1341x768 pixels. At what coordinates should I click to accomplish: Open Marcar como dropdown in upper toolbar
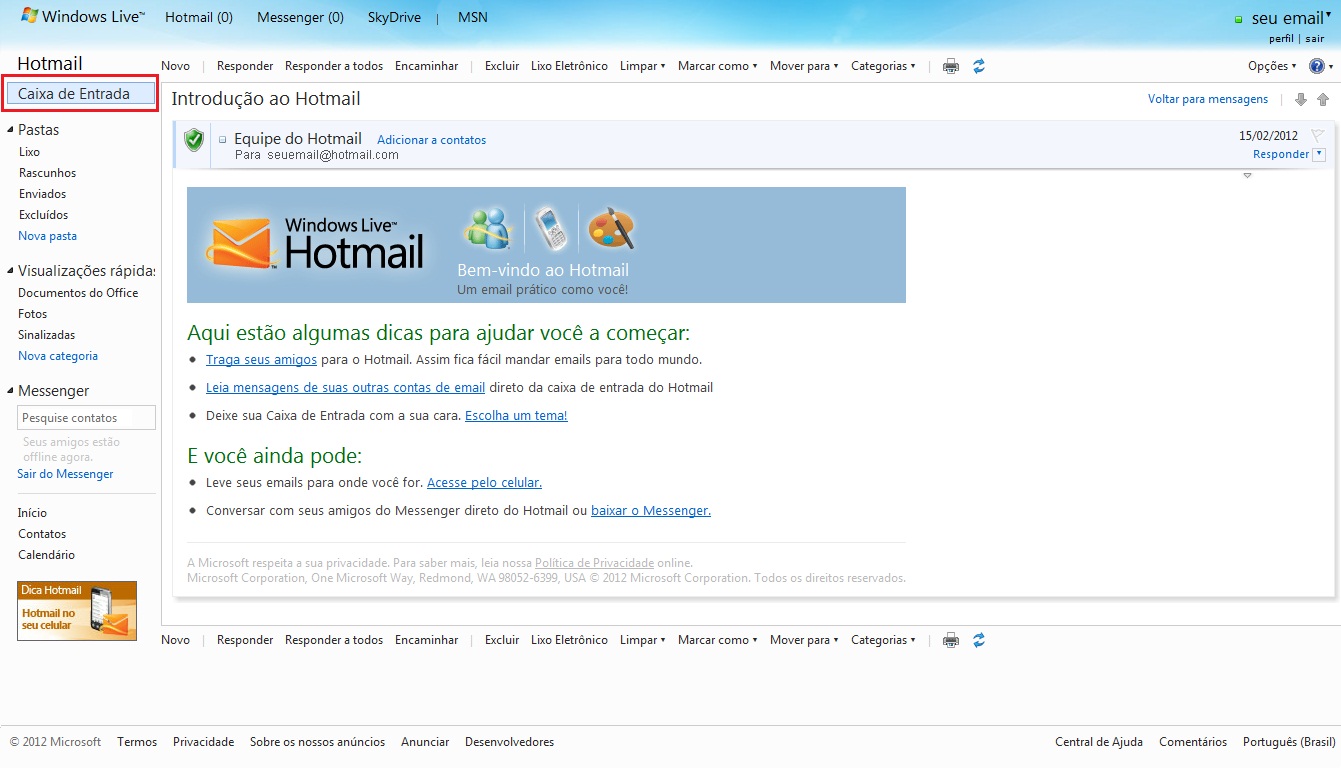click(717, 66)
